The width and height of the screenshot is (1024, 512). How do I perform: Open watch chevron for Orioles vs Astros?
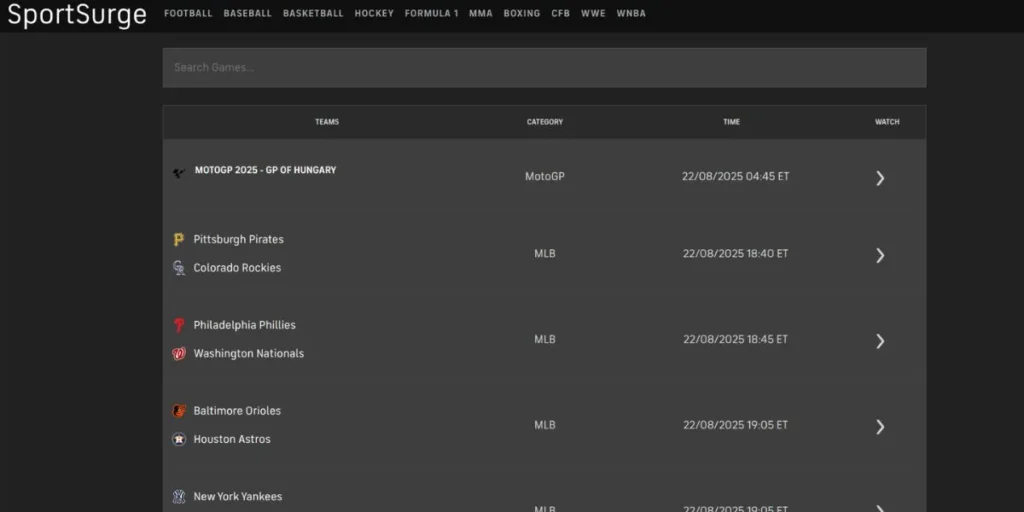coord(880,426)
